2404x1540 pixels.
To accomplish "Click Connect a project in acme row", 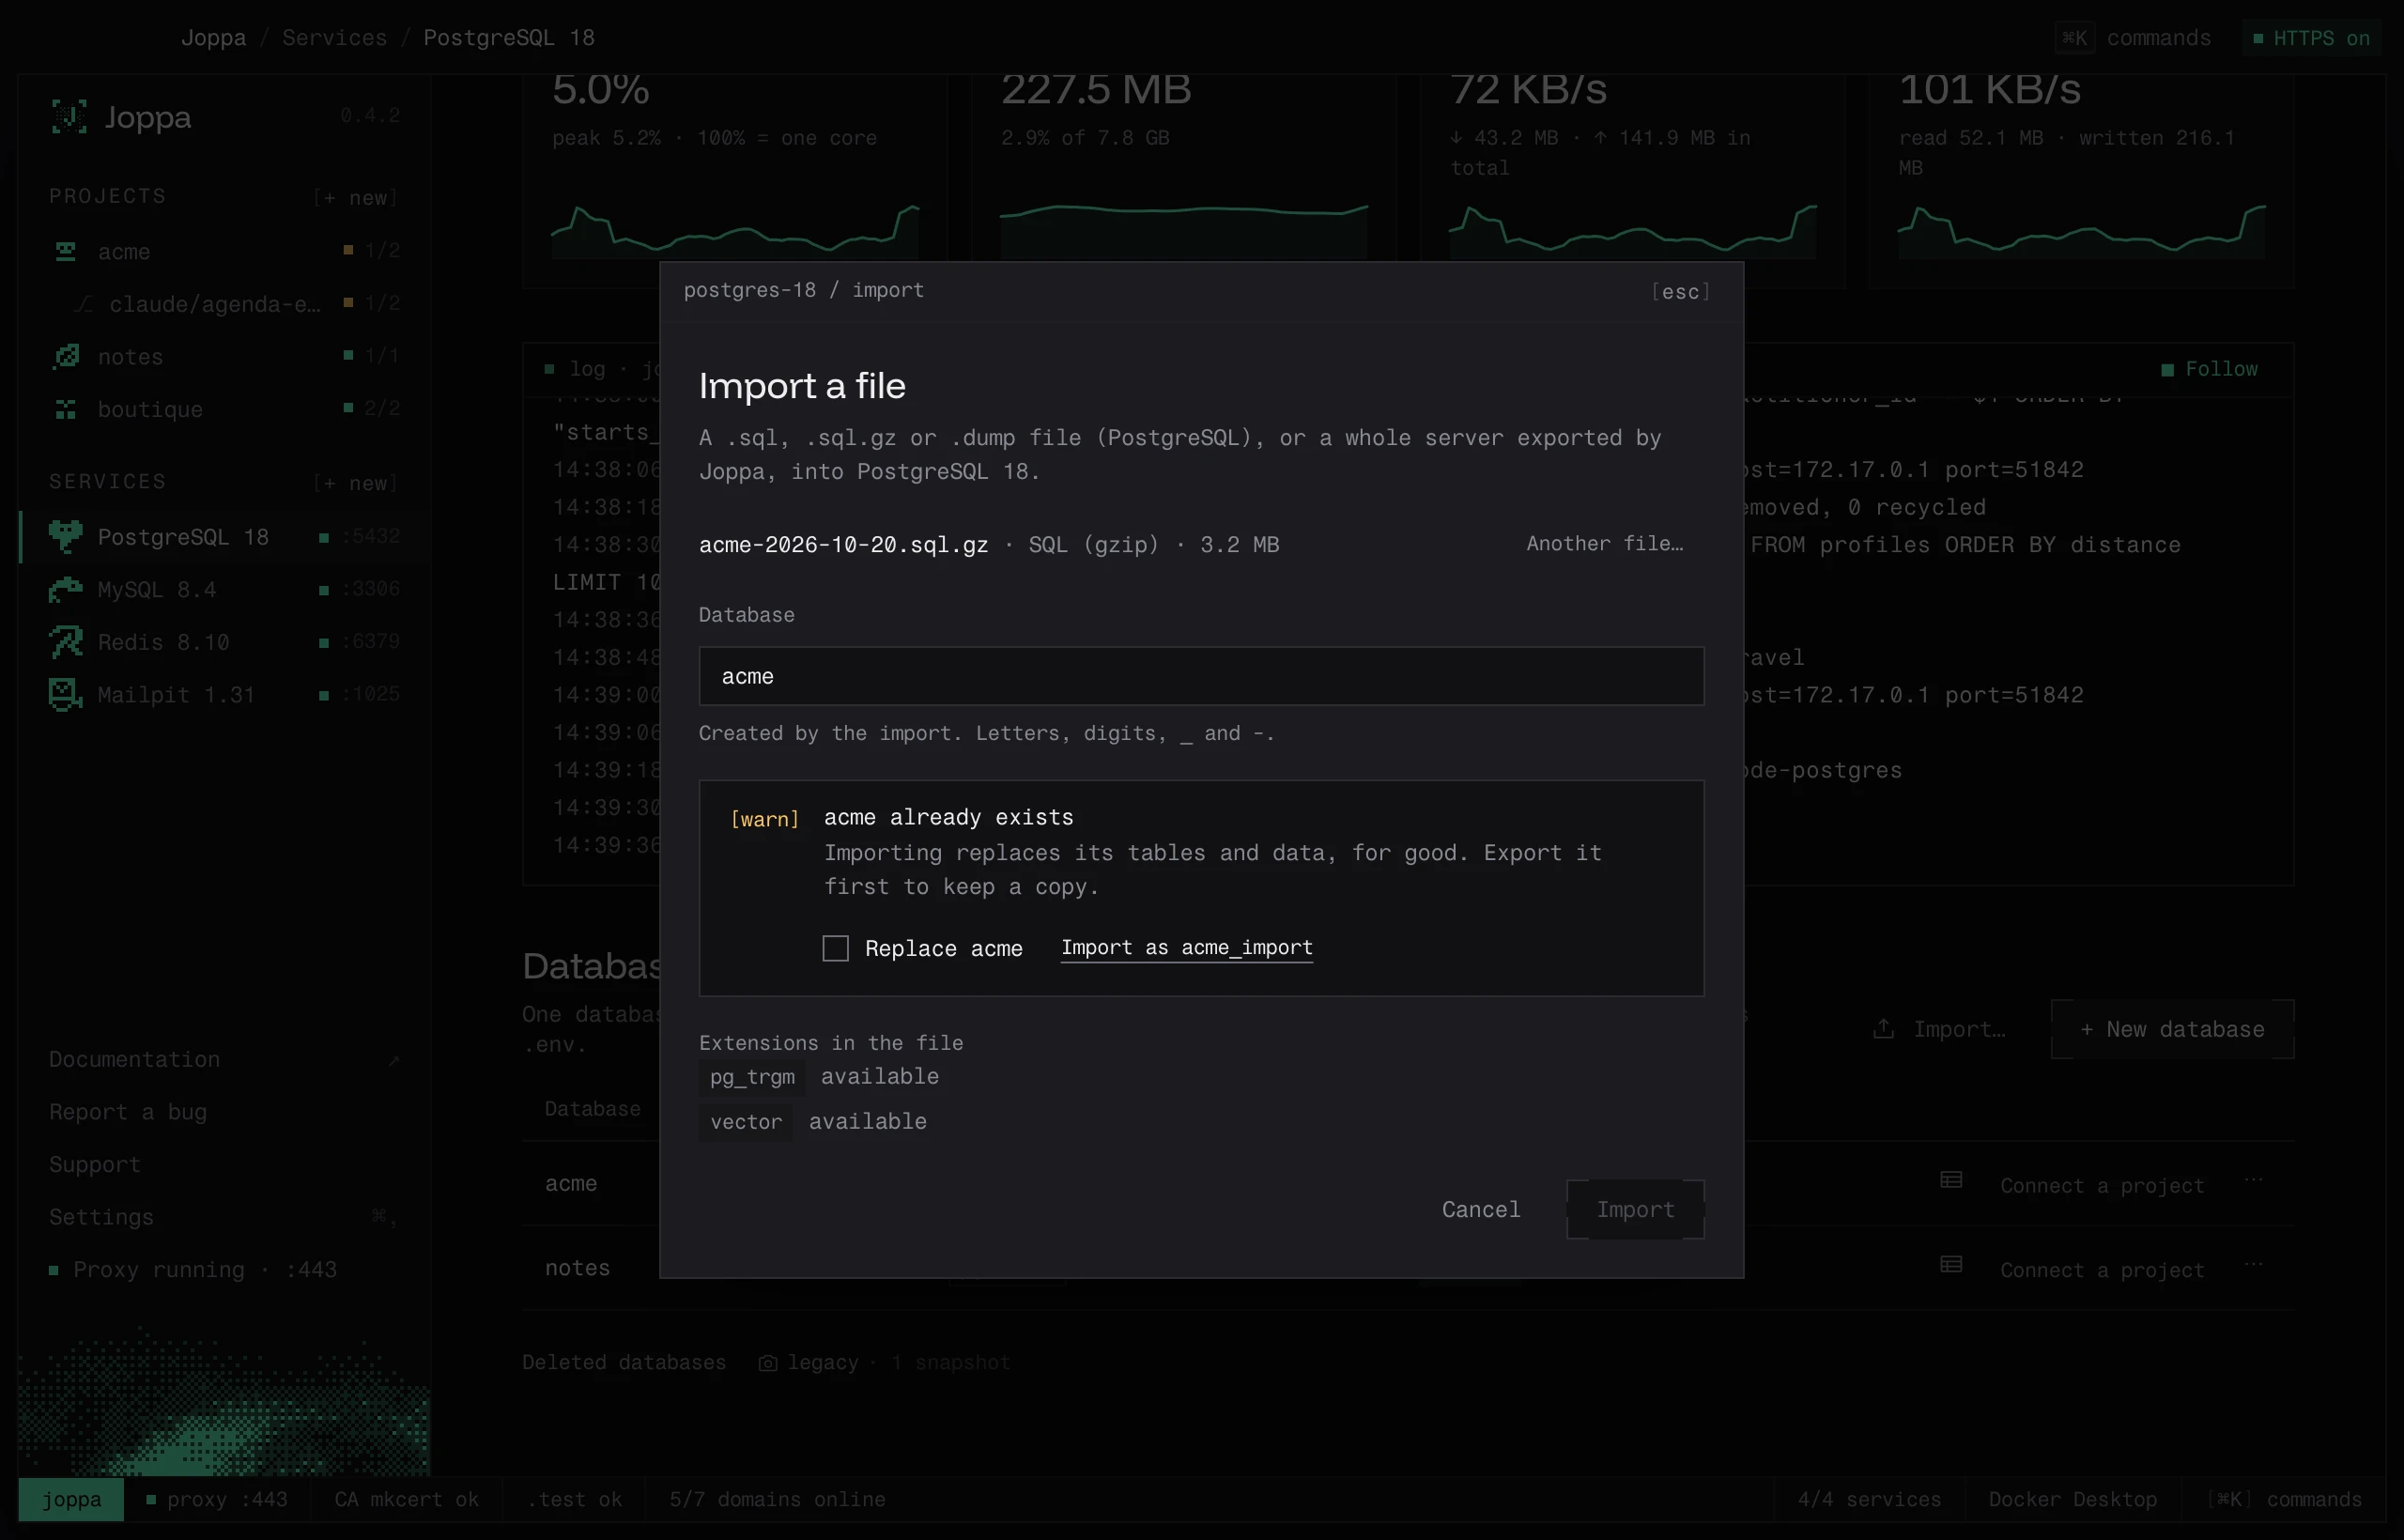I will click(x=2102, y=1186).
